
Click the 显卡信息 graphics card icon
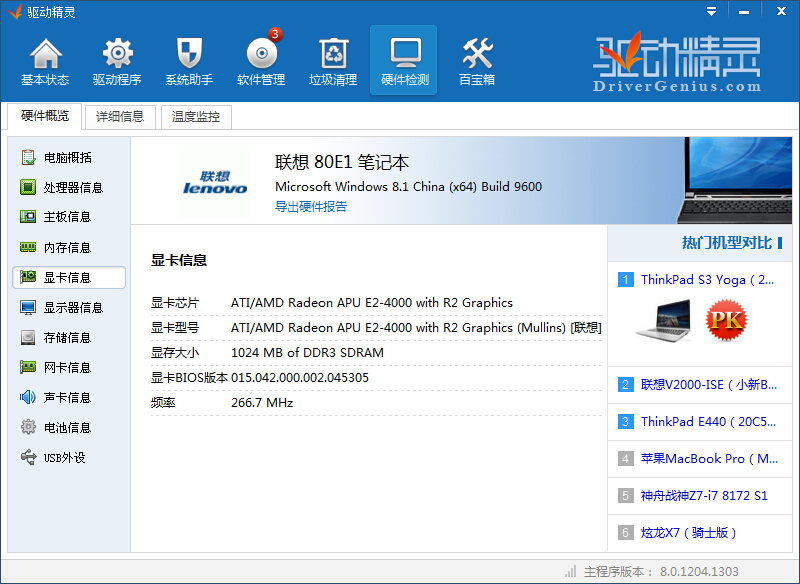click(x=28, y=277)
